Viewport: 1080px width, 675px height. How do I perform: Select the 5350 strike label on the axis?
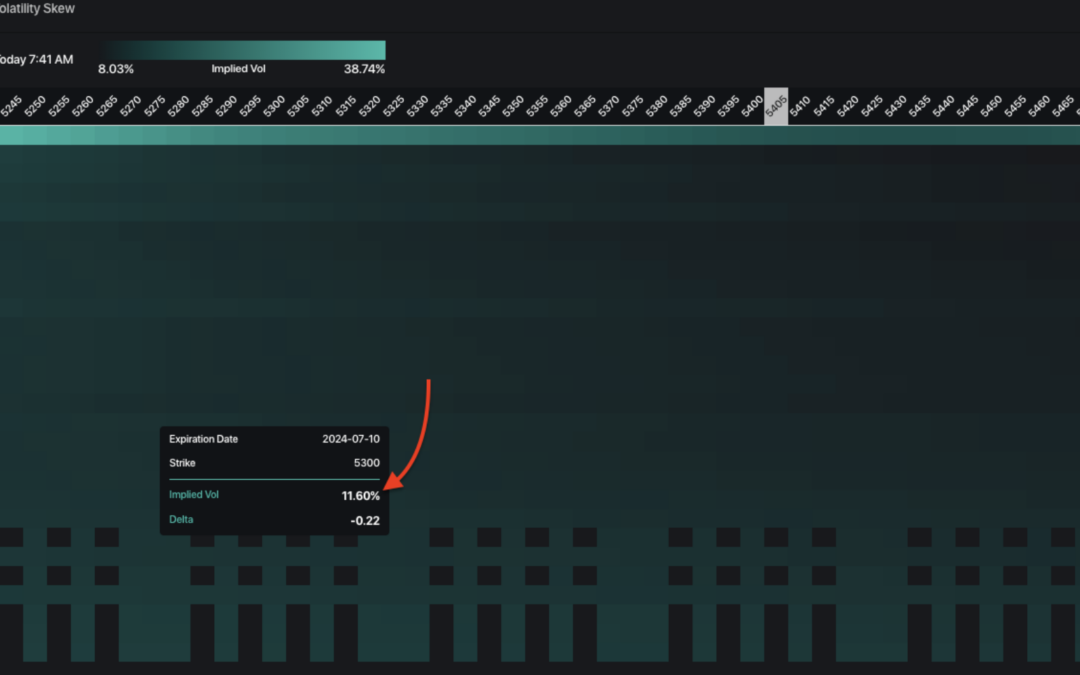(x=512, y=106)
